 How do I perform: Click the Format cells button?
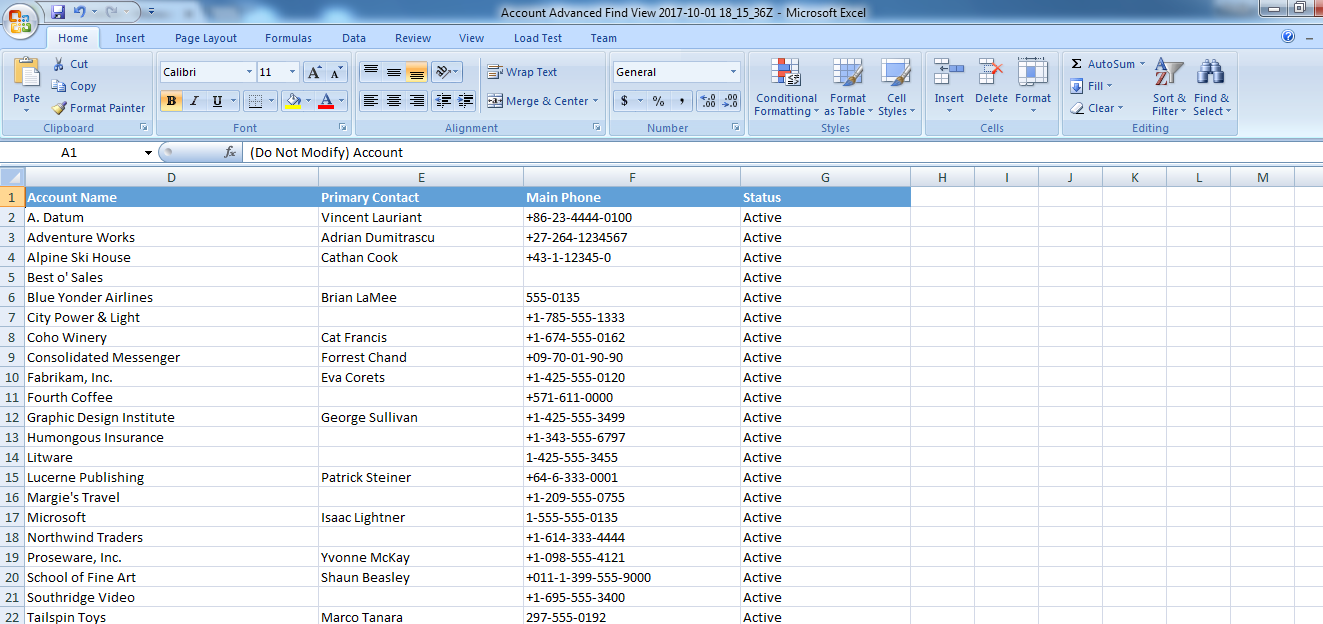(x=1033, y=86)
